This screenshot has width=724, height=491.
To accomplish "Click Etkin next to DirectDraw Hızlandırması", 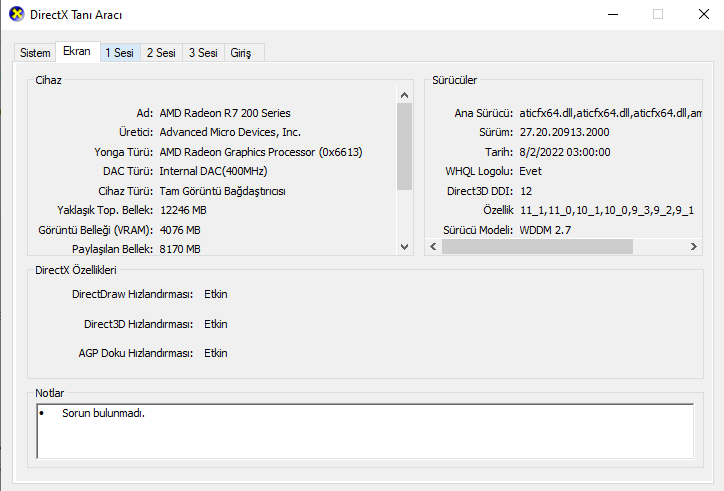I will click(216, 294).
